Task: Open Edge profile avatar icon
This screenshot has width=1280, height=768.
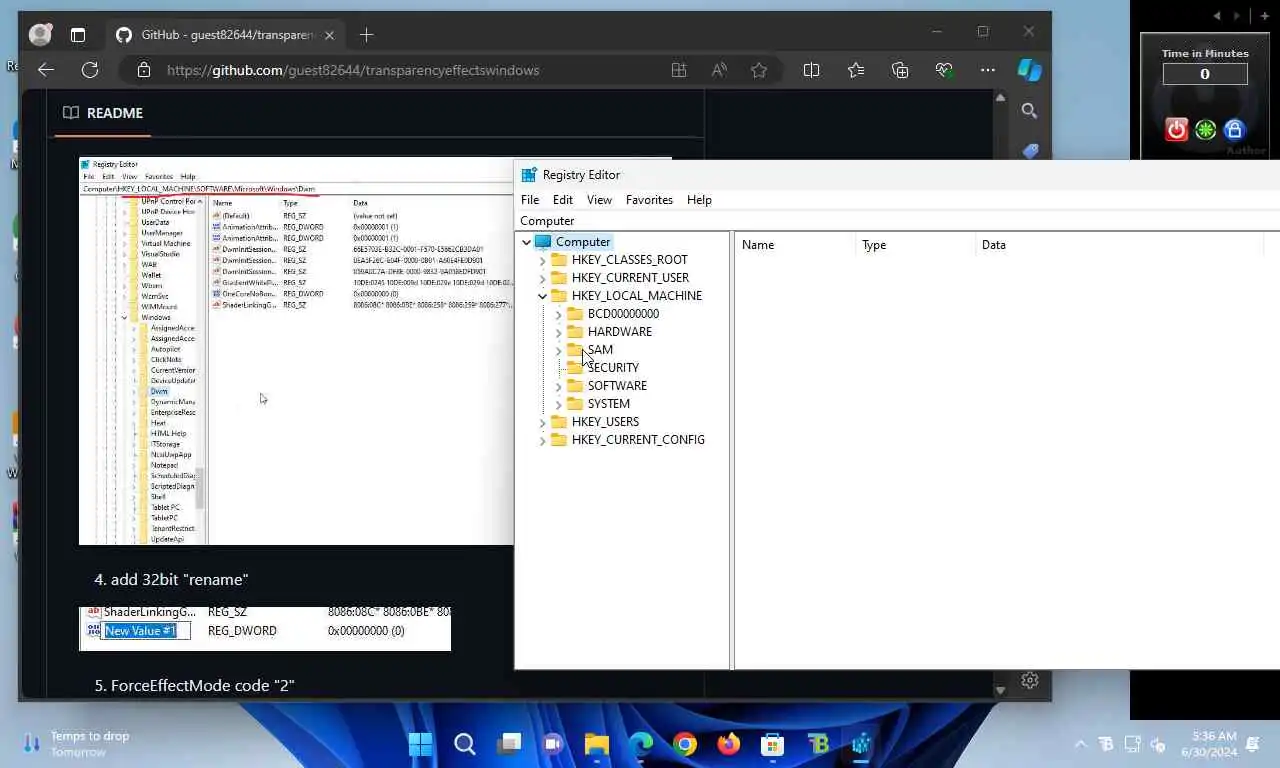Action: 41,35
